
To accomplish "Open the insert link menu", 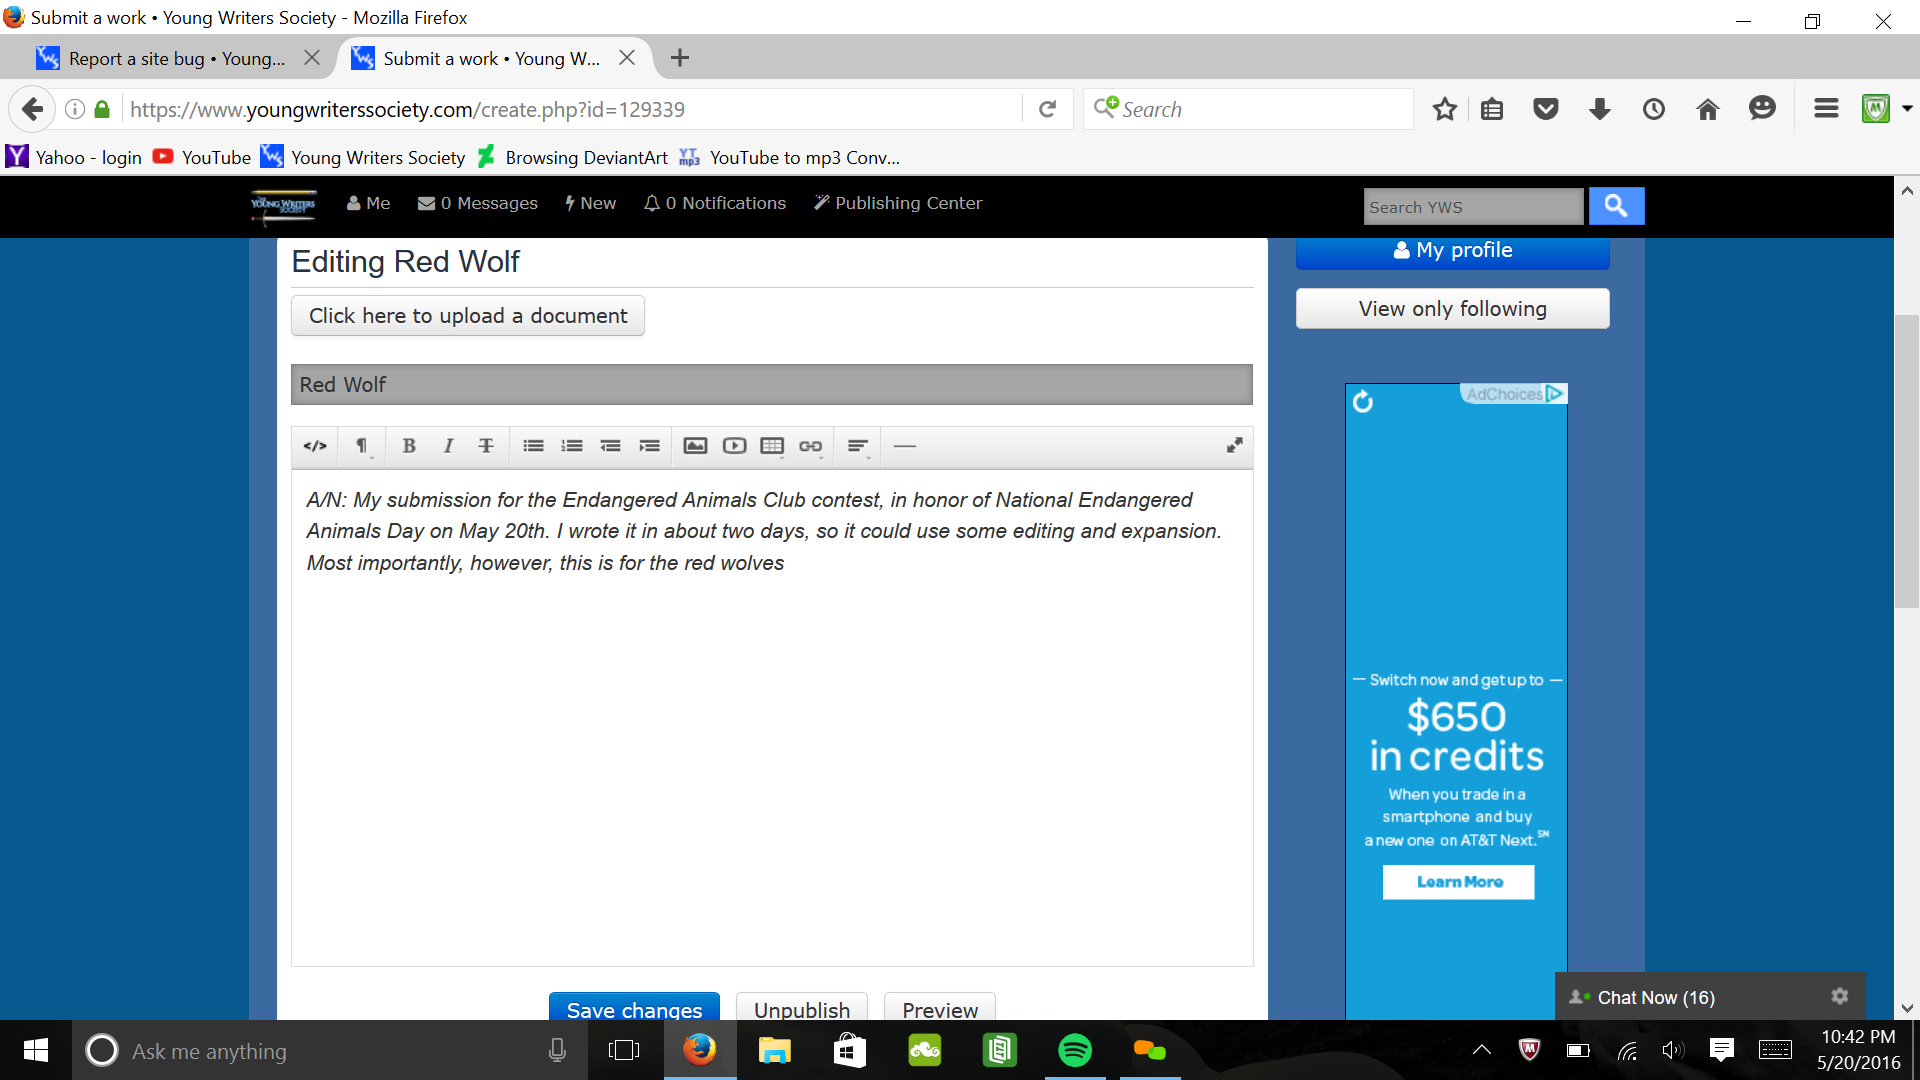I will click(811, 446).
